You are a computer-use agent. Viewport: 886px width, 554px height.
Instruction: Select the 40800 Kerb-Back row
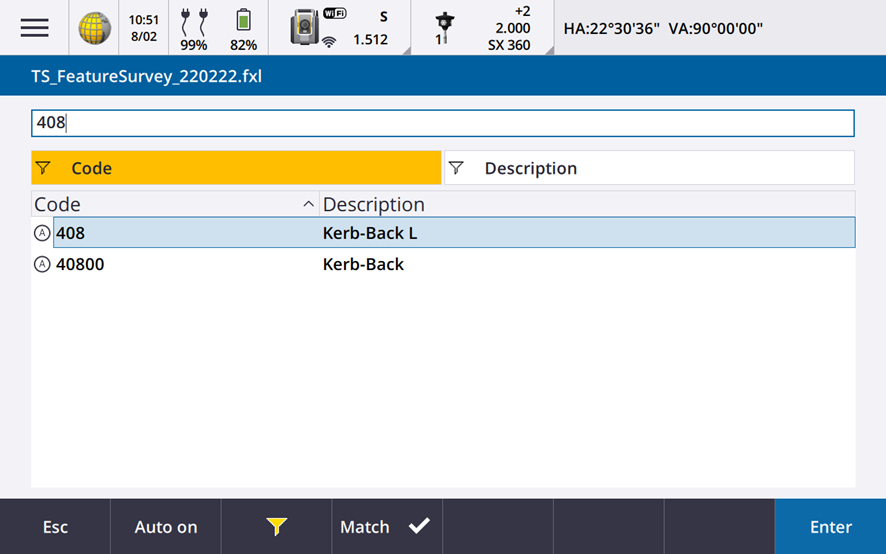443,265
